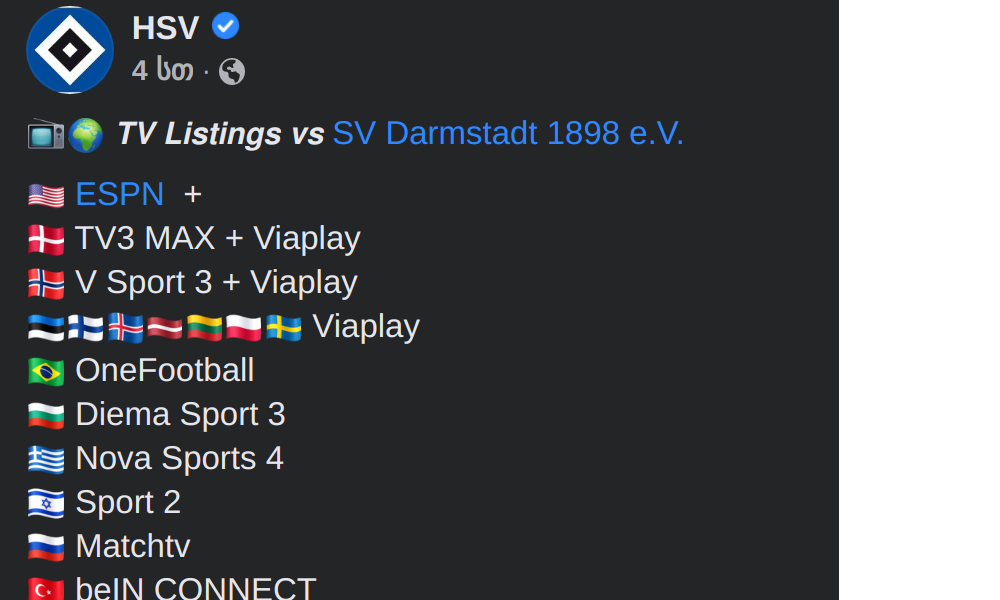The width and height of the screenshot is (1000, 600).
Task: Click the 'TV Listings vs' heading text
Action: click(220, 133)
